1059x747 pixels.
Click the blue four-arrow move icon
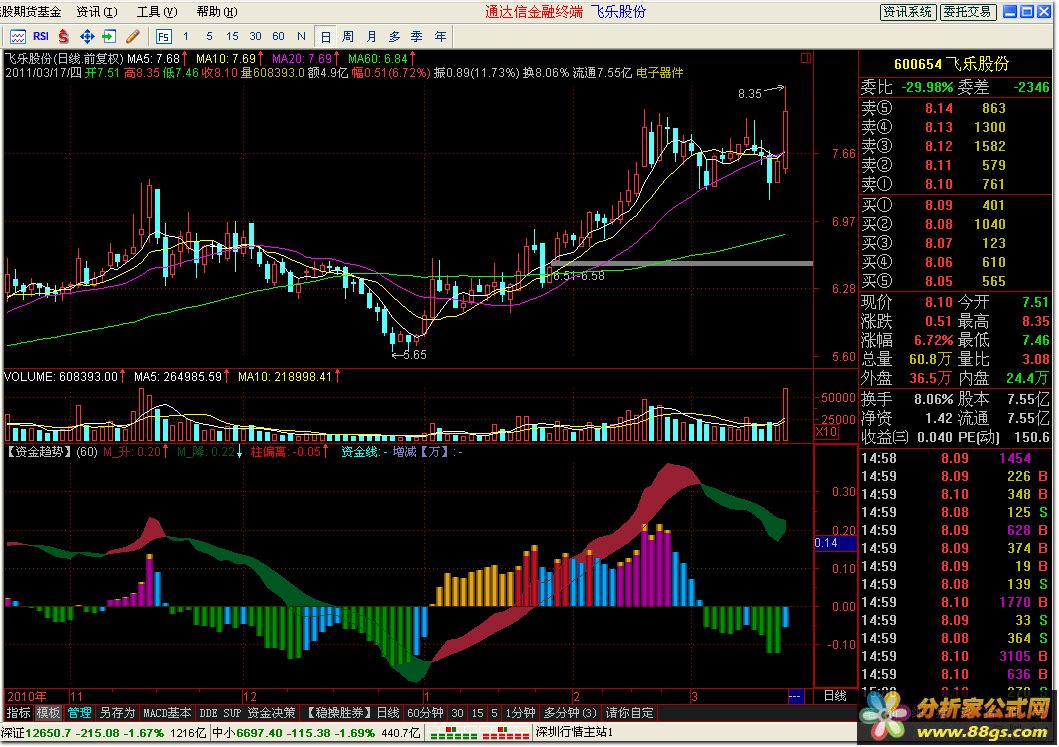coord(87,36)
